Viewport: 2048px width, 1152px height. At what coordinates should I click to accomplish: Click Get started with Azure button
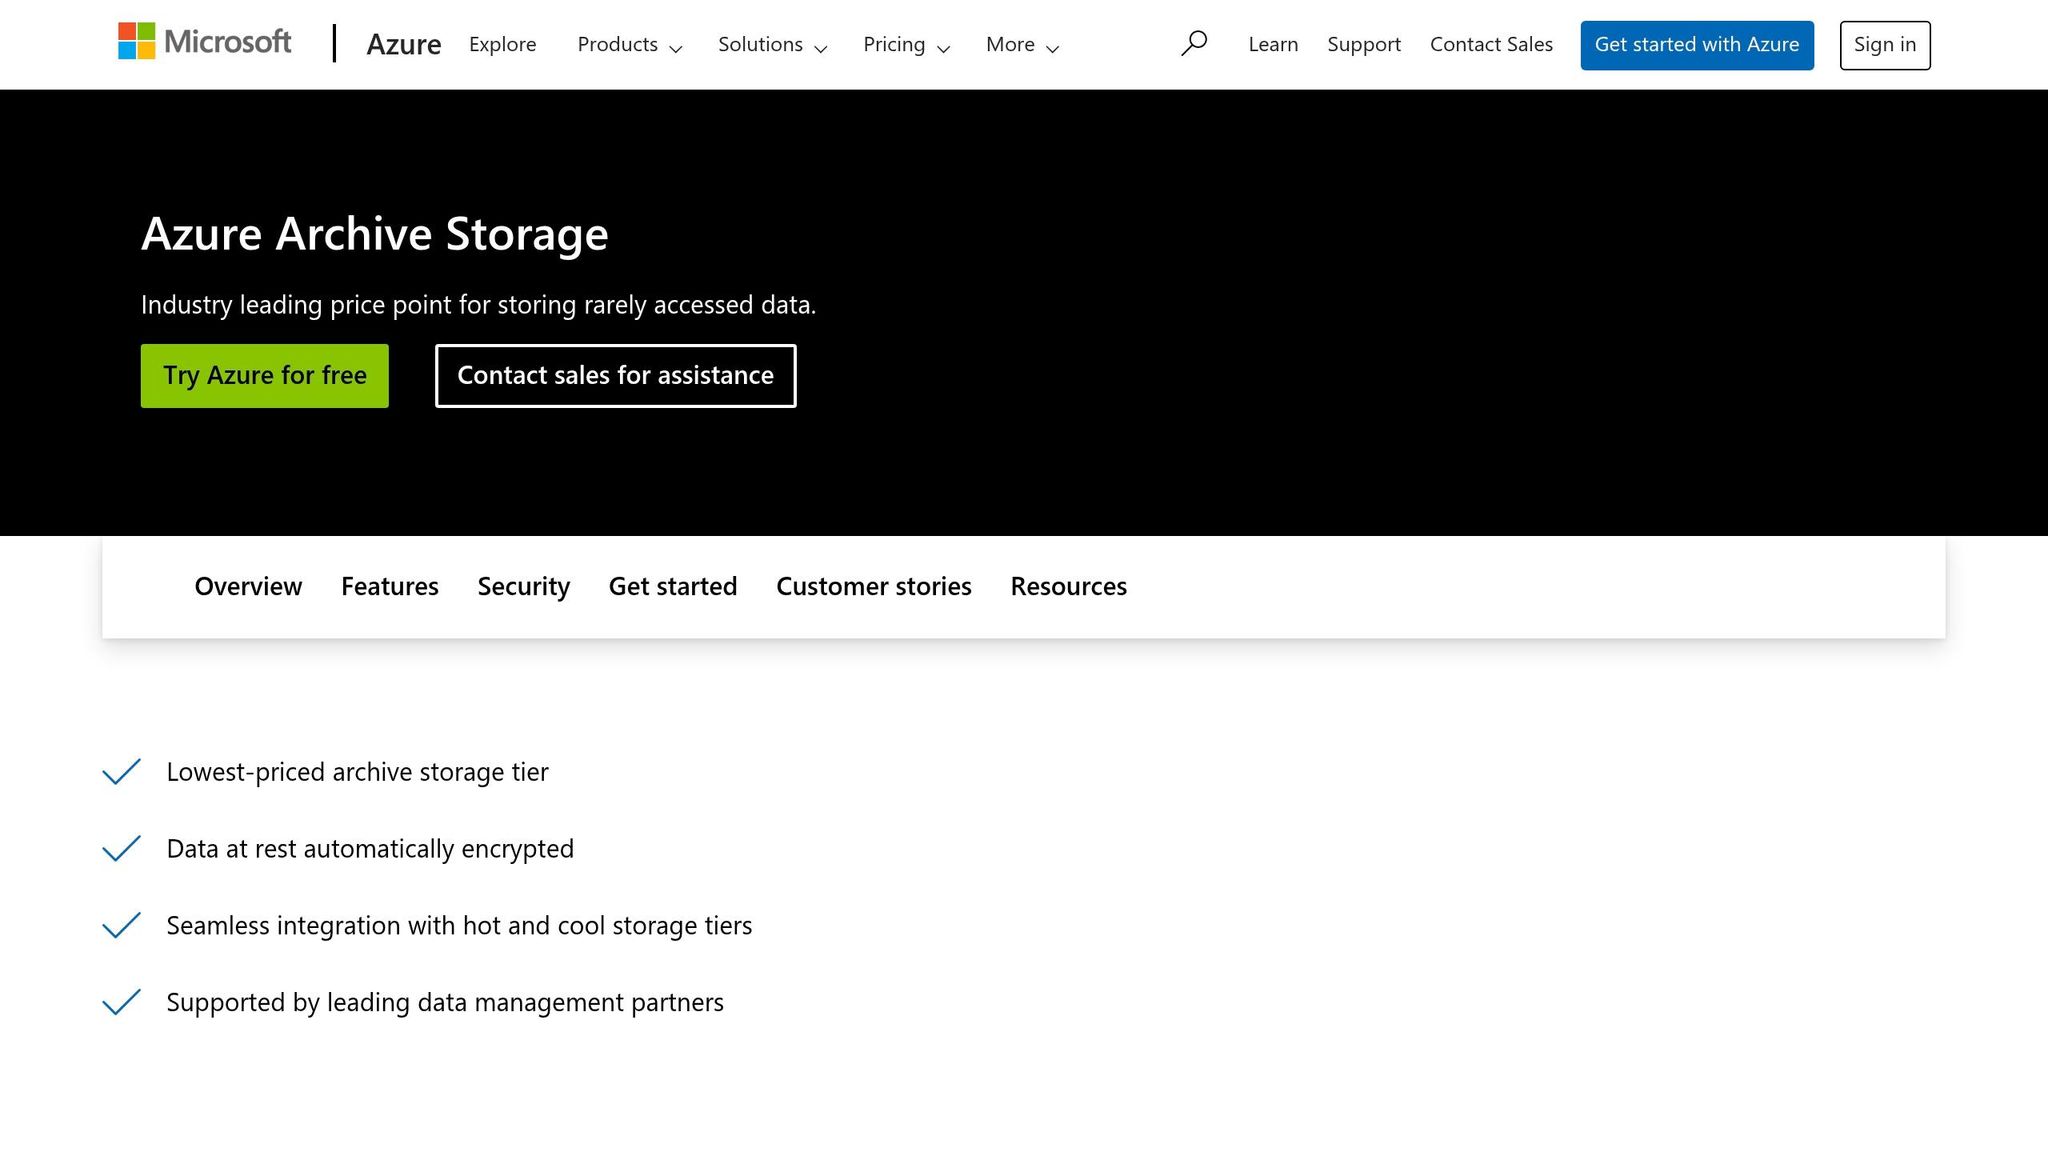pos(1697,45)
